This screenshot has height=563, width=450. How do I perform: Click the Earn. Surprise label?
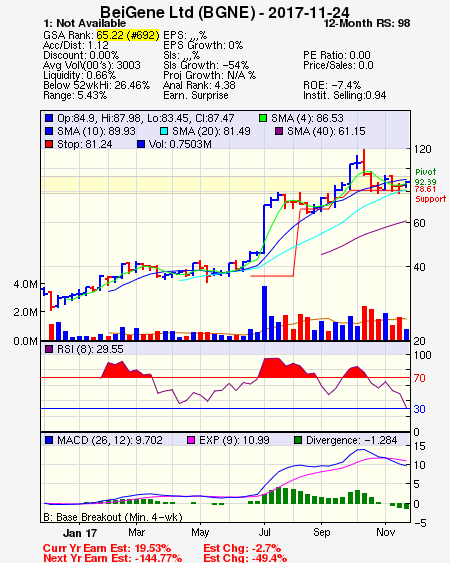[196, 96]
